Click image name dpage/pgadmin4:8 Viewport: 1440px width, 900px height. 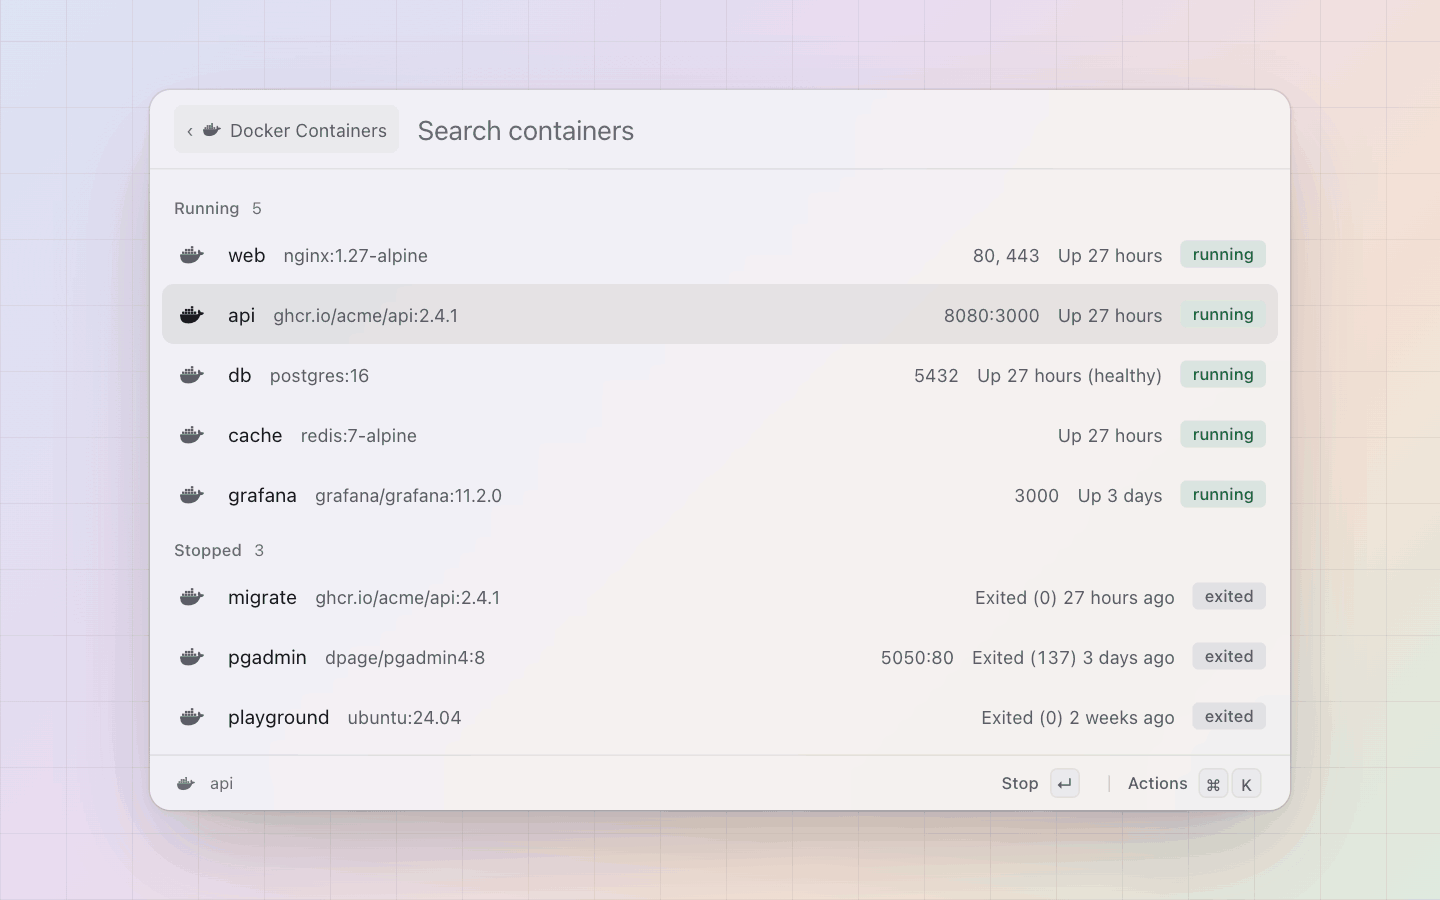405,657
